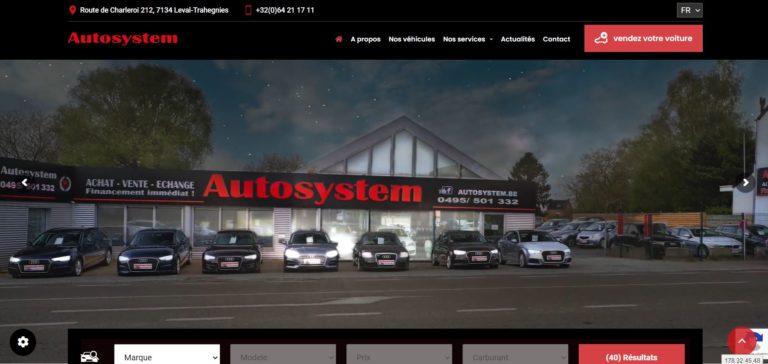Click the red phone icon
The width and height of the screenshot is (768, 364).
point(248,10)
